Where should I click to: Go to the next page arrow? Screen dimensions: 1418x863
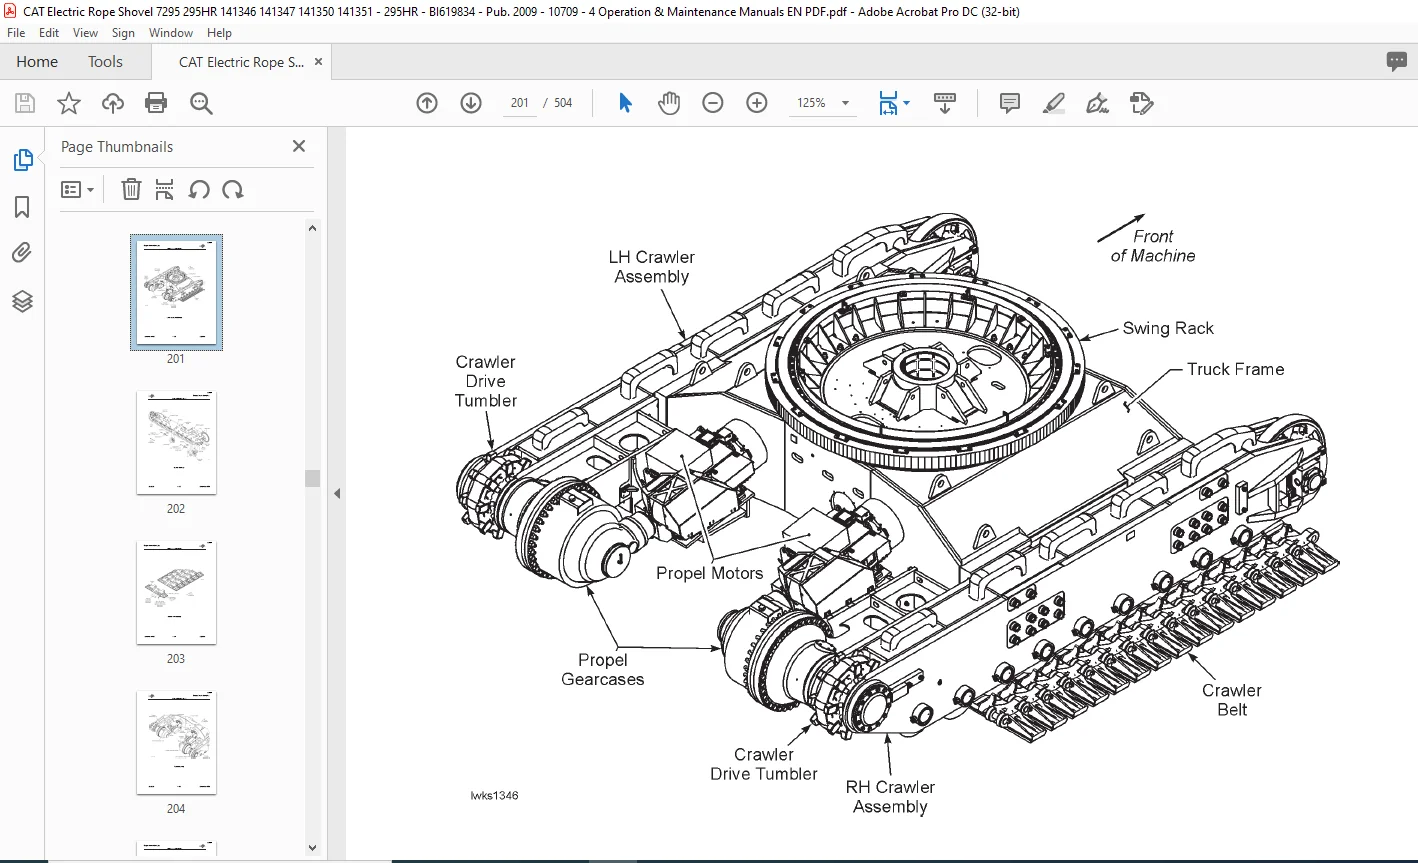[x=471, y=103]
